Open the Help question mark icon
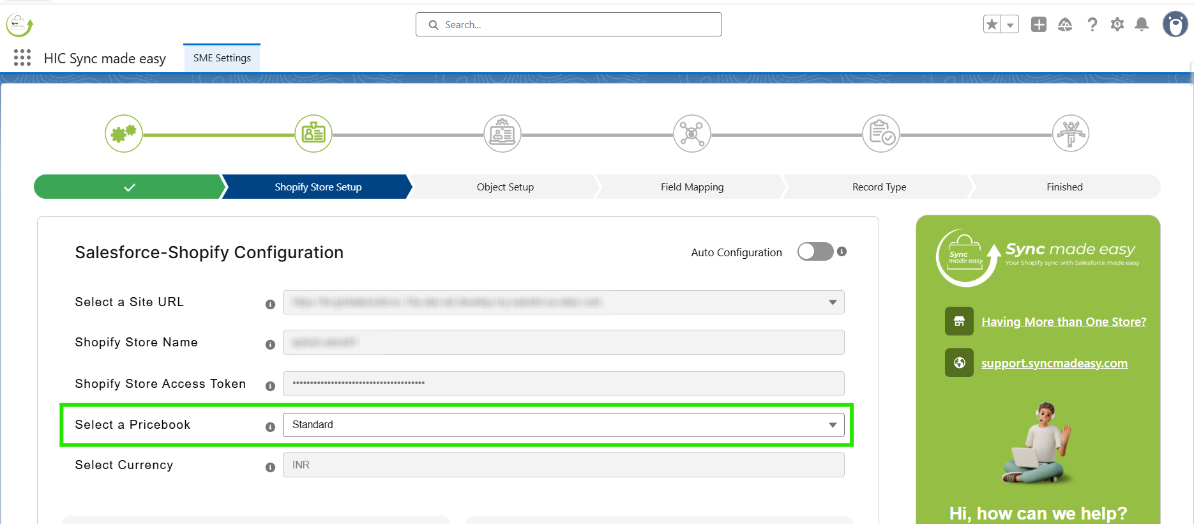The image size is (1194, 524). pos(1092,24)
